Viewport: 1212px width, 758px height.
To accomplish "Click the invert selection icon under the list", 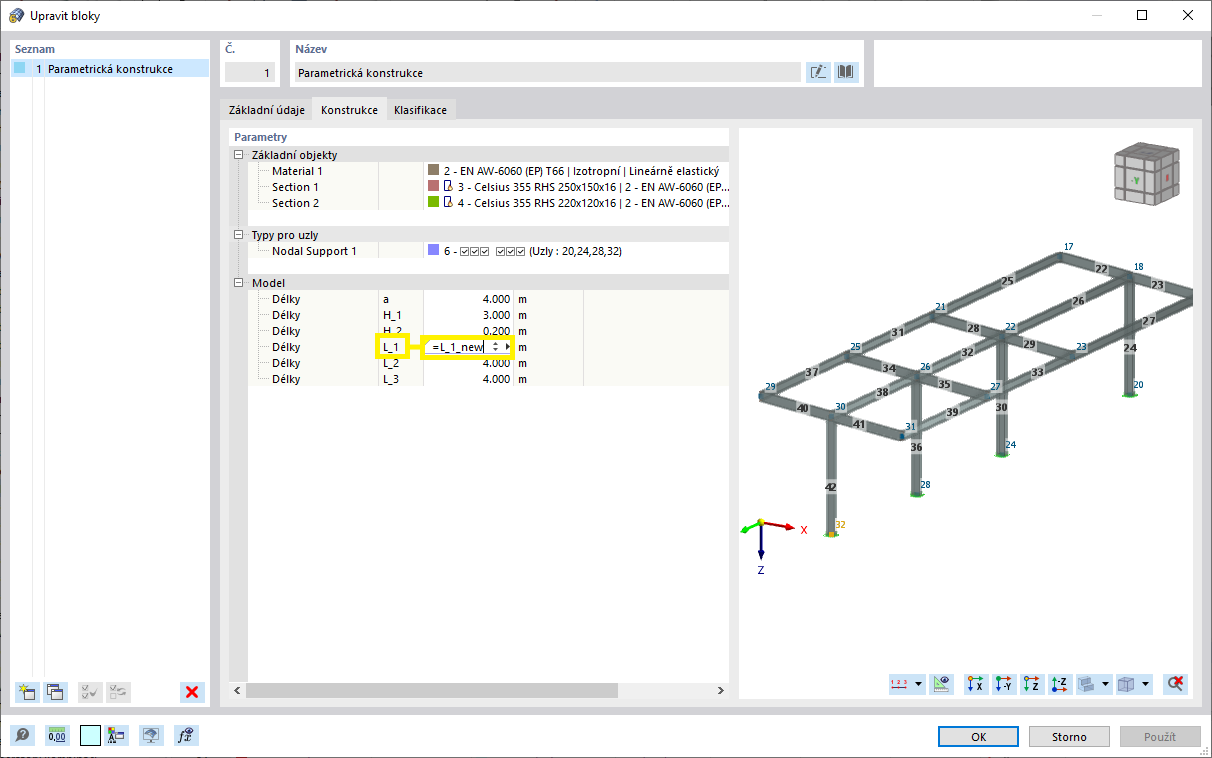I will coord(118,691).
